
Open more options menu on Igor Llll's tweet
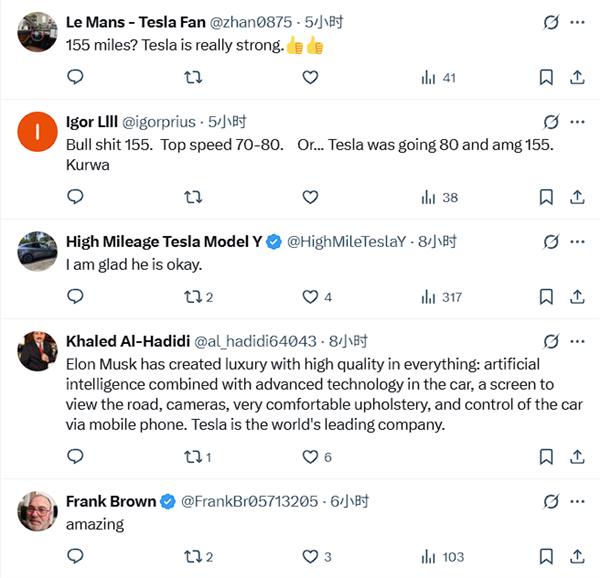pyautogui.click(x=577, y=122)
